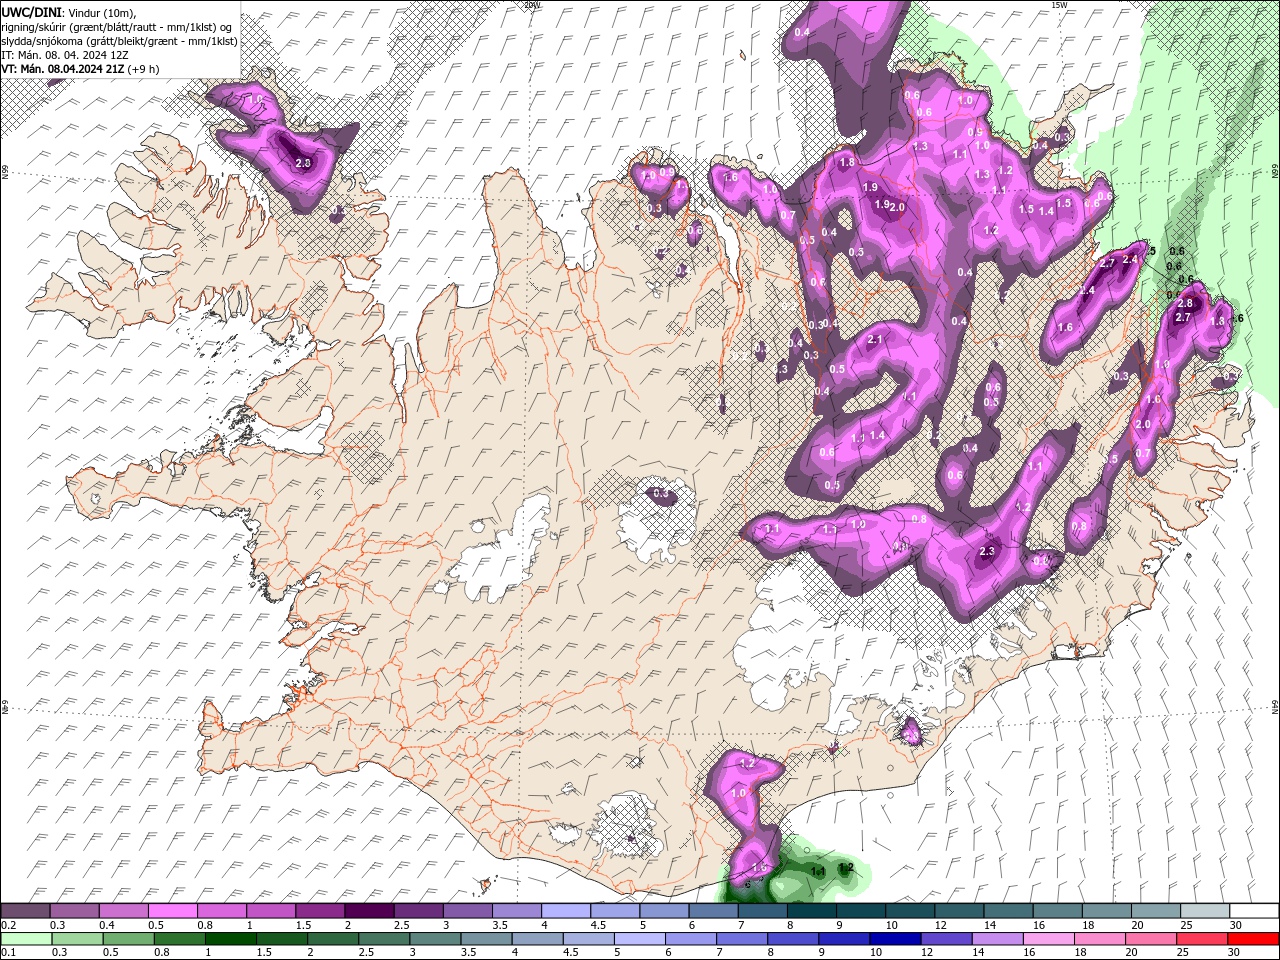Image resolution: width=1280 pixels, height=960 pixels.
Task: Click the "4.5" label under the snow scale
Action: (x=598, y=925)
